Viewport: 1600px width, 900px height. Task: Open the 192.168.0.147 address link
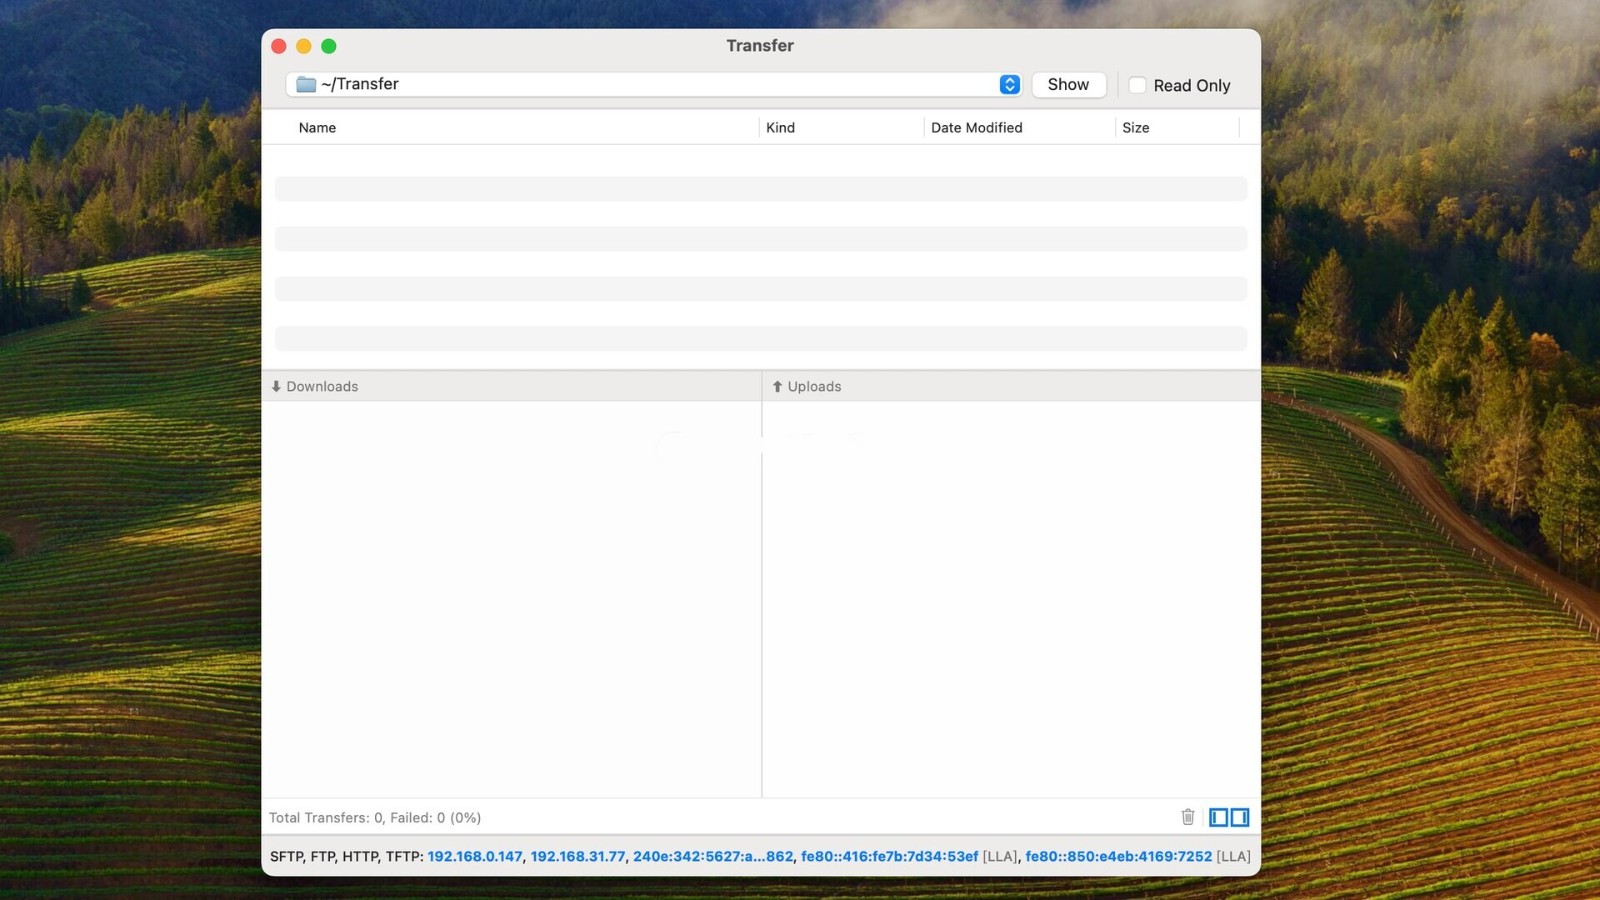pyautogui.click(x=475, y=857)
